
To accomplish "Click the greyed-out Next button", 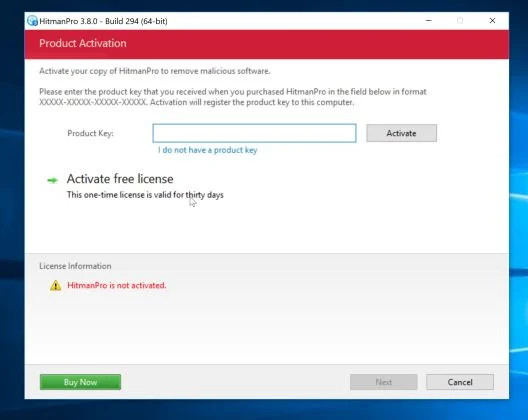I will [x=384, y=382].
